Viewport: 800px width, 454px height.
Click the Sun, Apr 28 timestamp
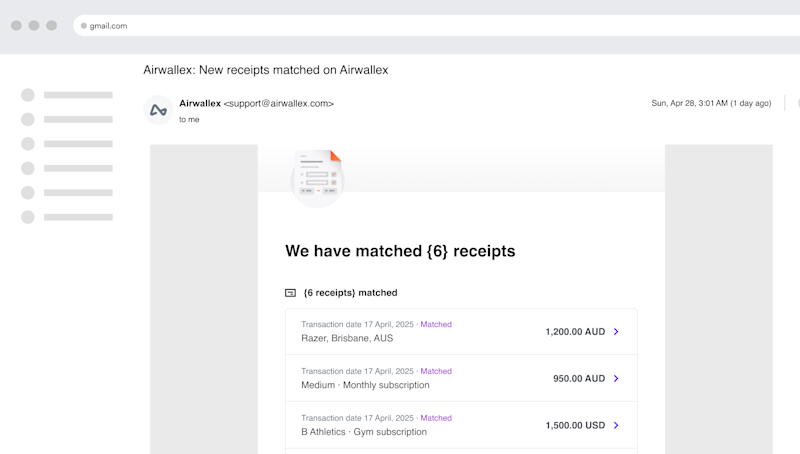[711, 103]
